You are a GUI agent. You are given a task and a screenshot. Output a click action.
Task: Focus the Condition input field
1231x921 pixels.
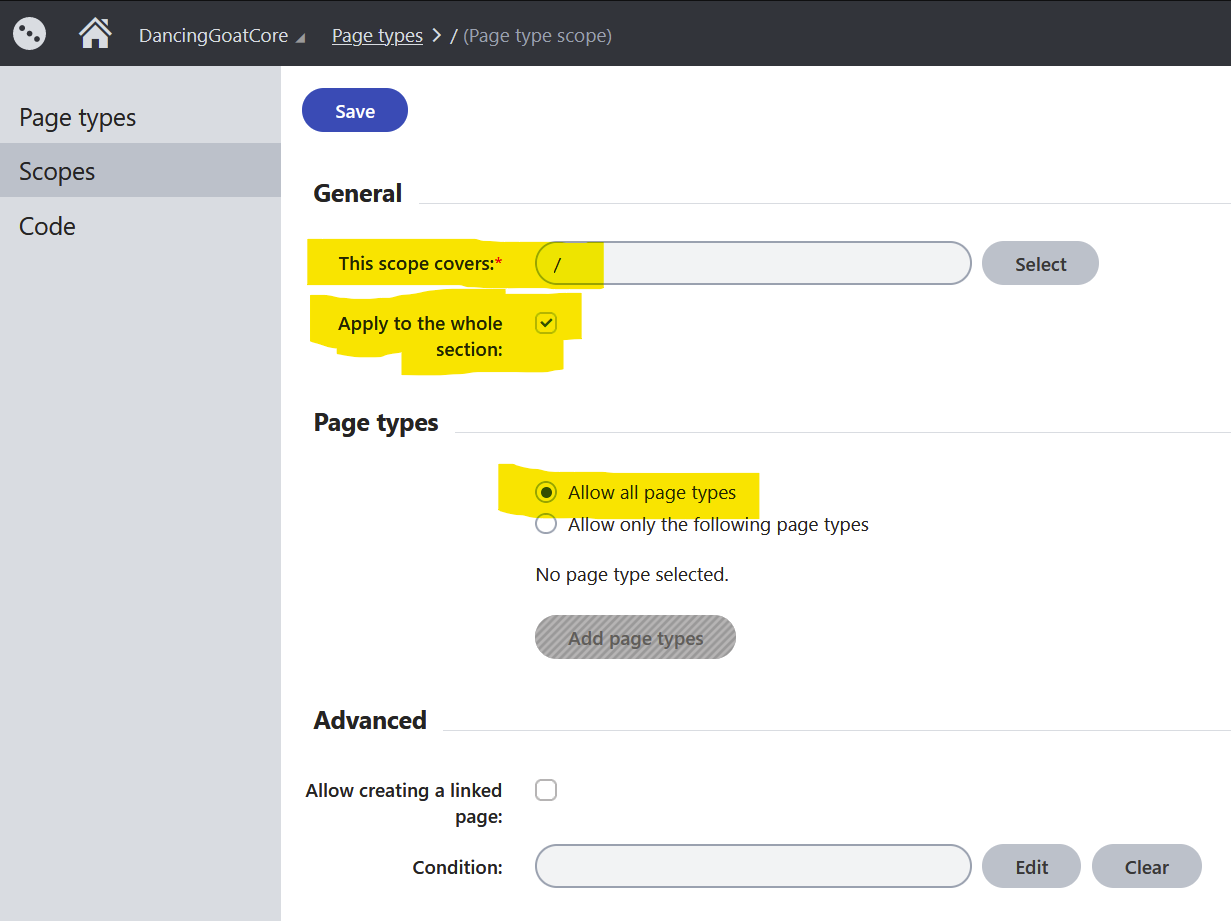click(x=753, y=866)
